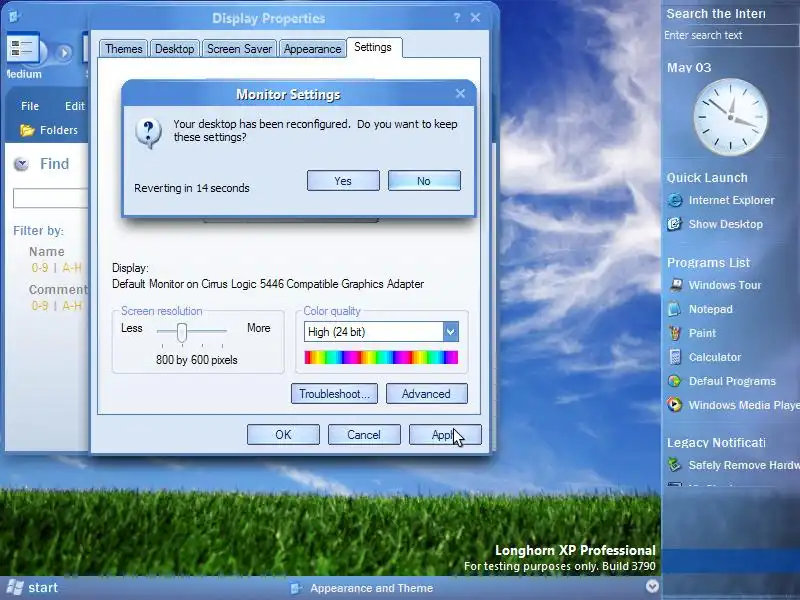The width and height of the screenshot is (800, 600).
Task: Select the Settings tab
Action: (x=373, y=47)
